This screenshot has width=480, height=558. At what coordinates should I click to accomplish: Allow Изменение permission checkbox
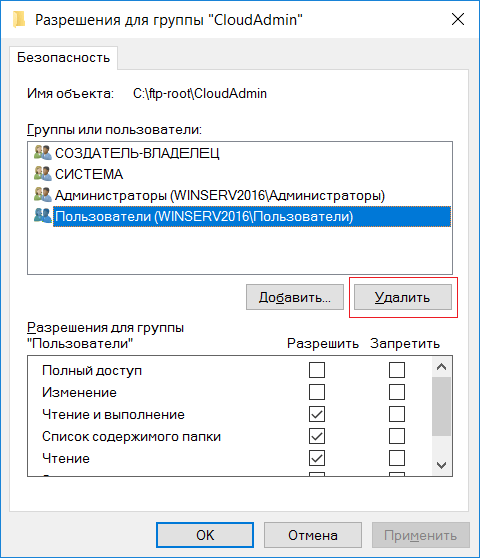pyautogui.click(x=317, y=392)
